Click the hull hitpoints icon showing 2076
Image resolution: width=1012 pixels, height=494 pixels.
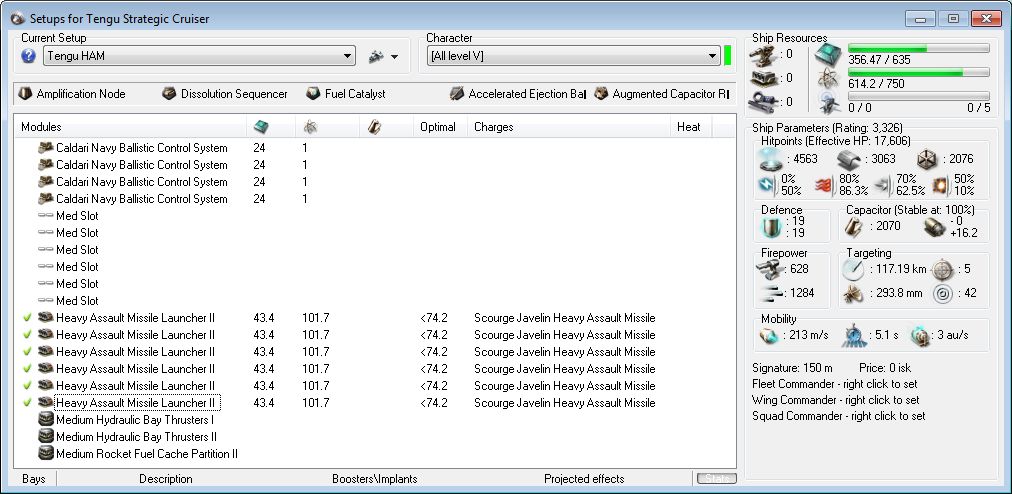[x=928, y=159]
